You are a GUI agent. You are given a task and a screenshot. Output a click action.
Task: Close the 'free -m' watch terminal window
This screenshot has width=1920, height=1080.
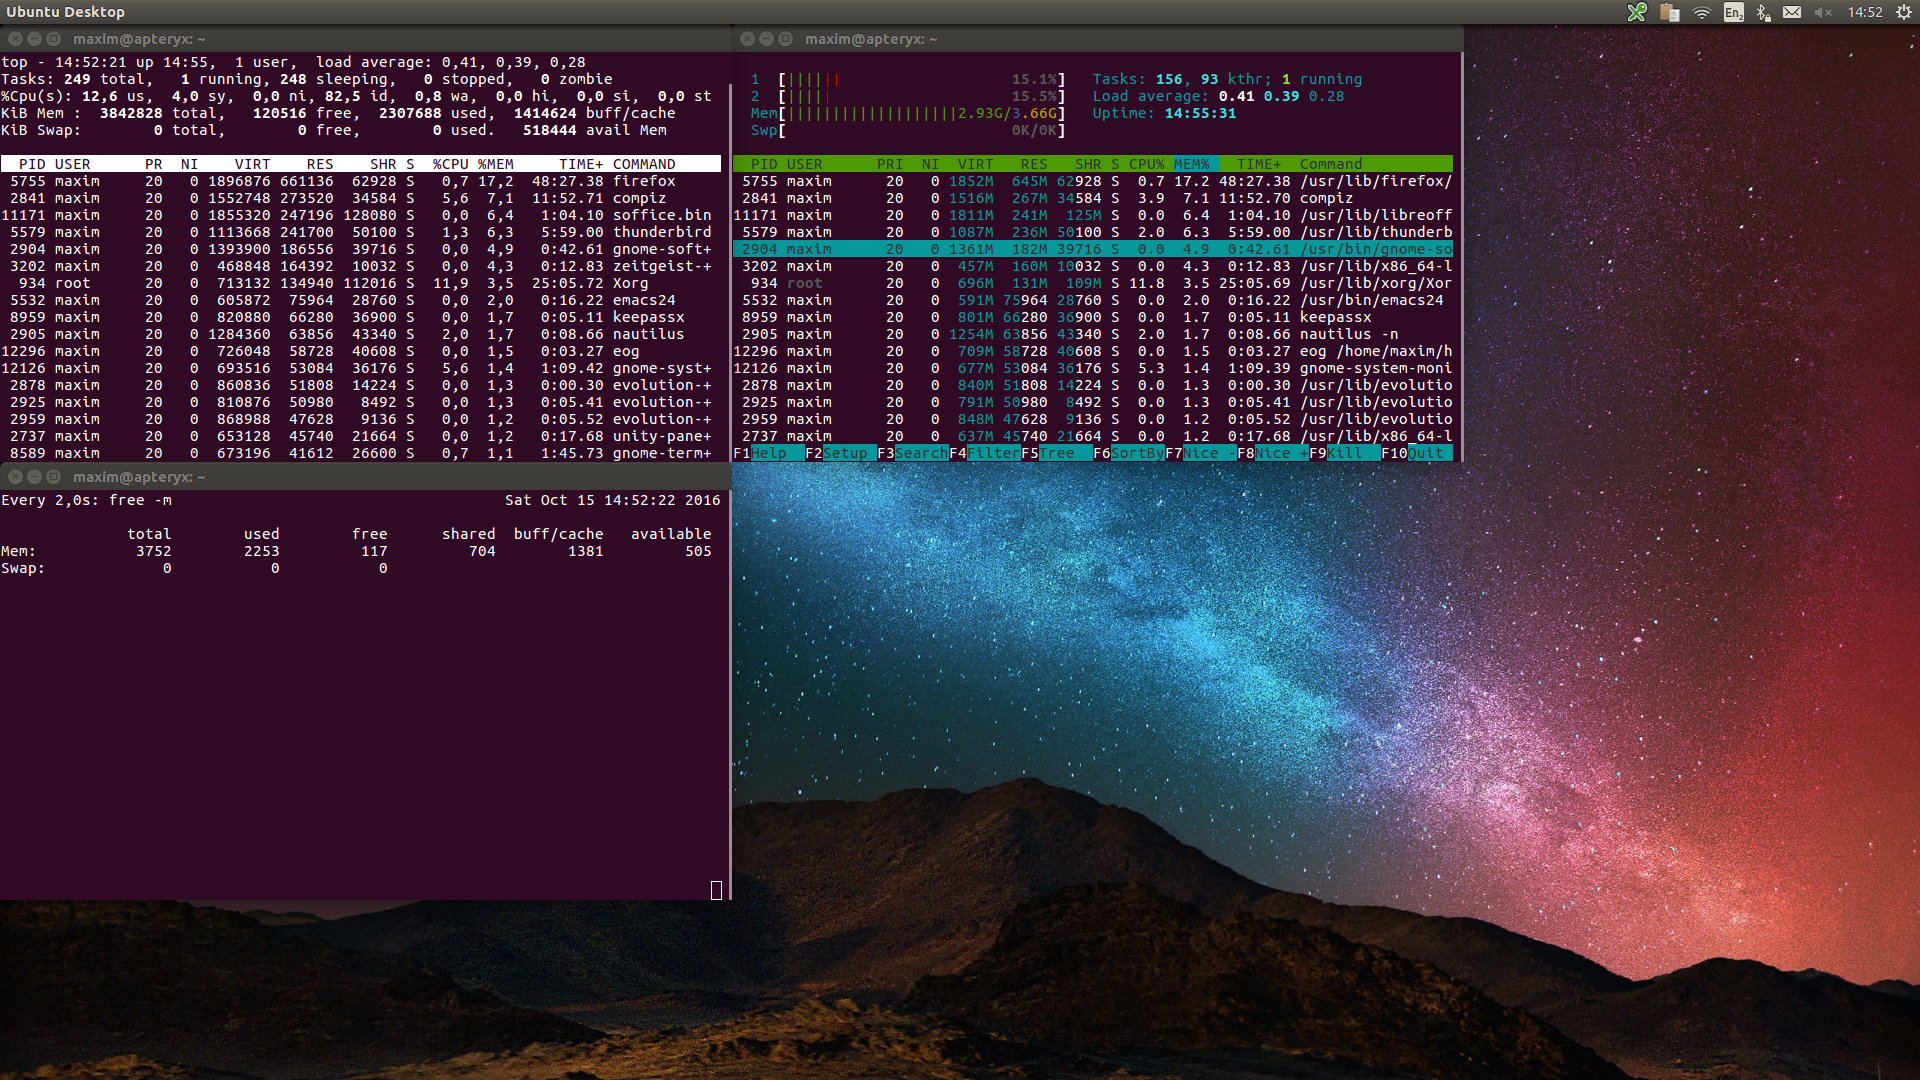click(15, 477)
